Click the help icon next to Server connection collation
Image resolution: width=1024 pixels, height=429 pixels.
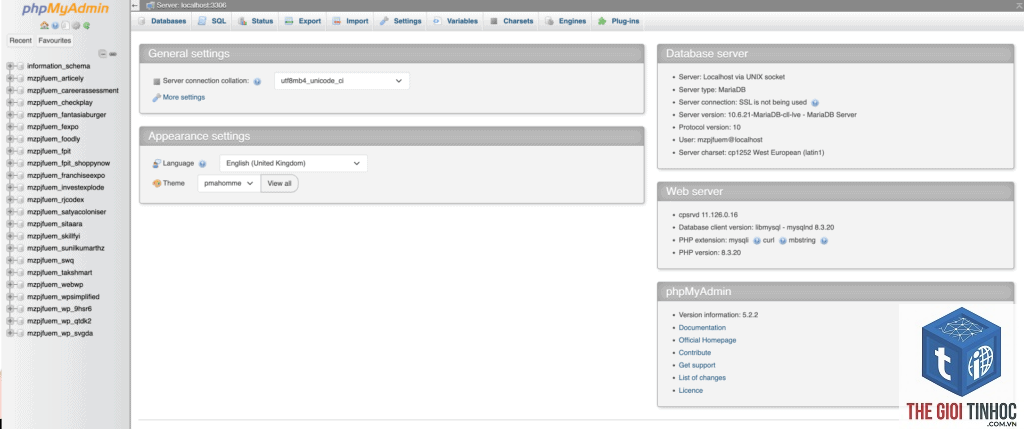point(257,82)
